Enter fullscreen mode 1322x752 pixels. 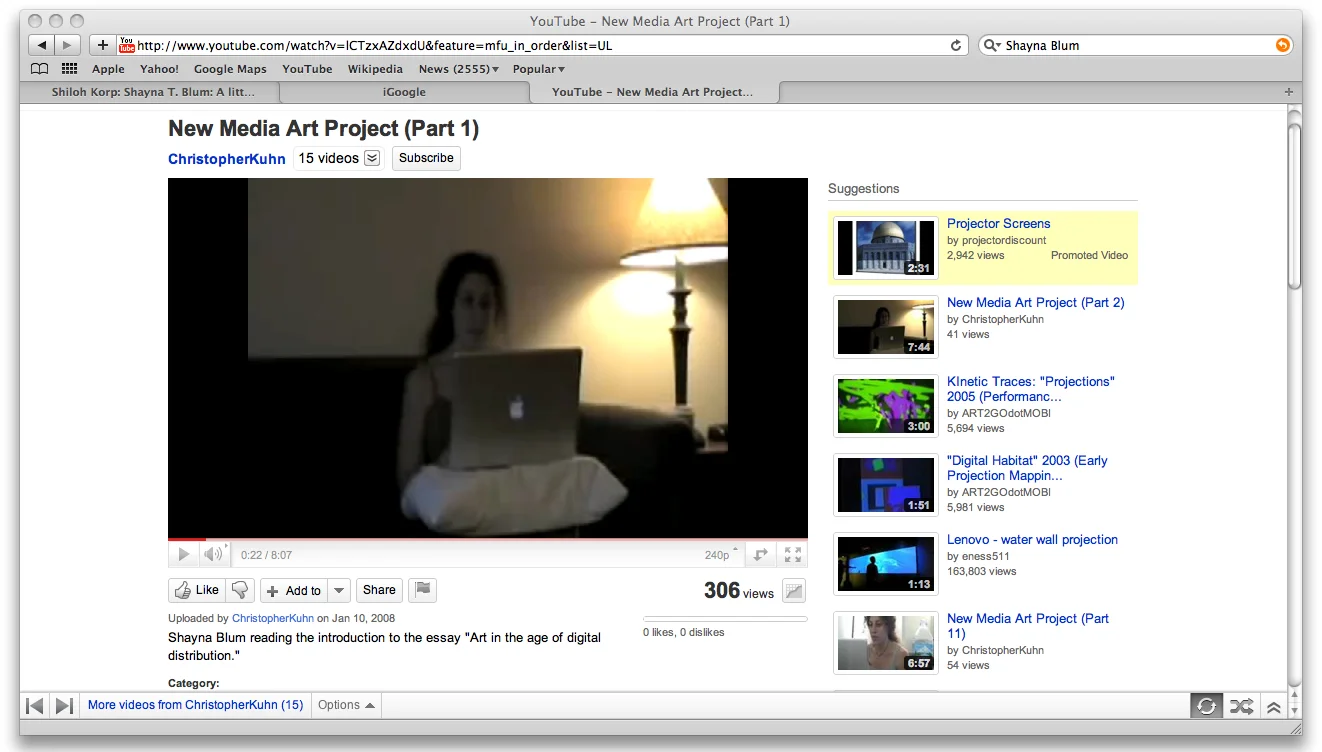point(792,554)
